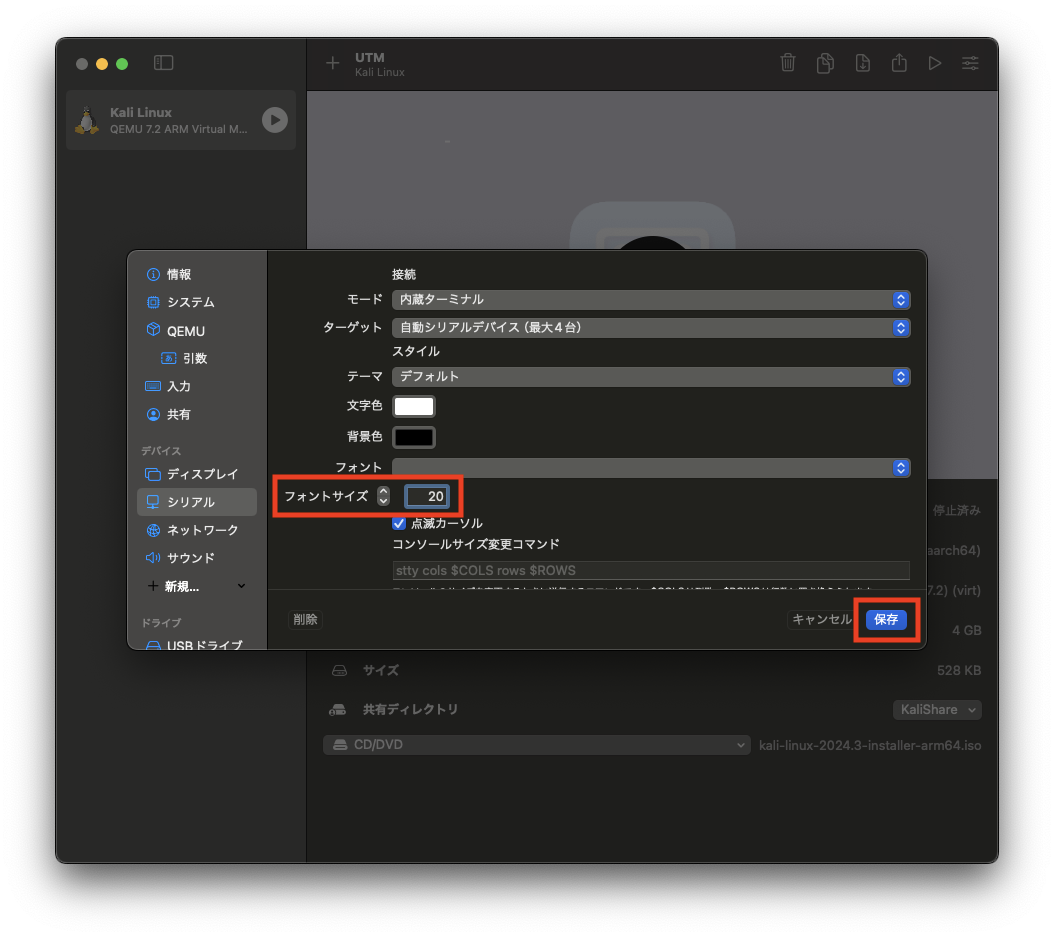Pick 背景色 black color swatch
This screenshot has height=937, width=1054.
tap(413, 438)
